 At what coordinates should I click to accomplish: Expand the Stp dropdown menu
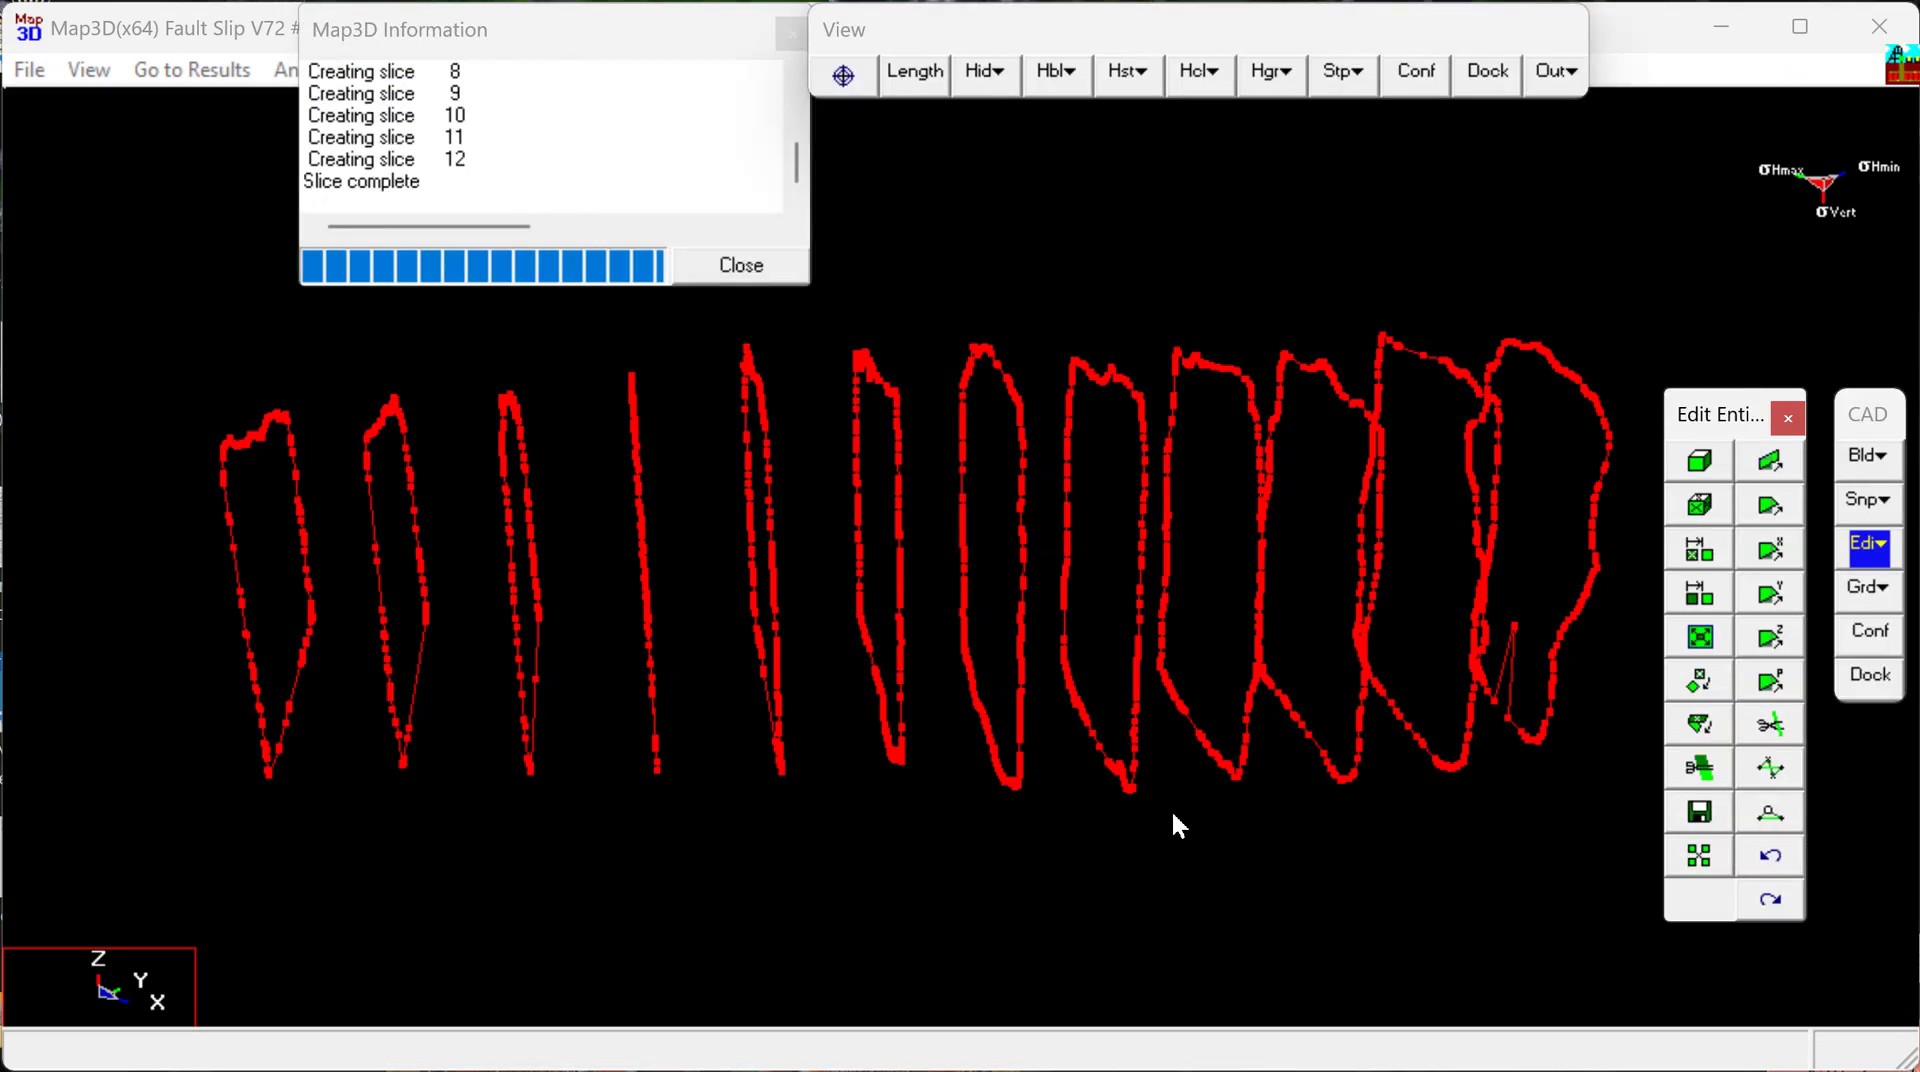(x=1342, y=72)
